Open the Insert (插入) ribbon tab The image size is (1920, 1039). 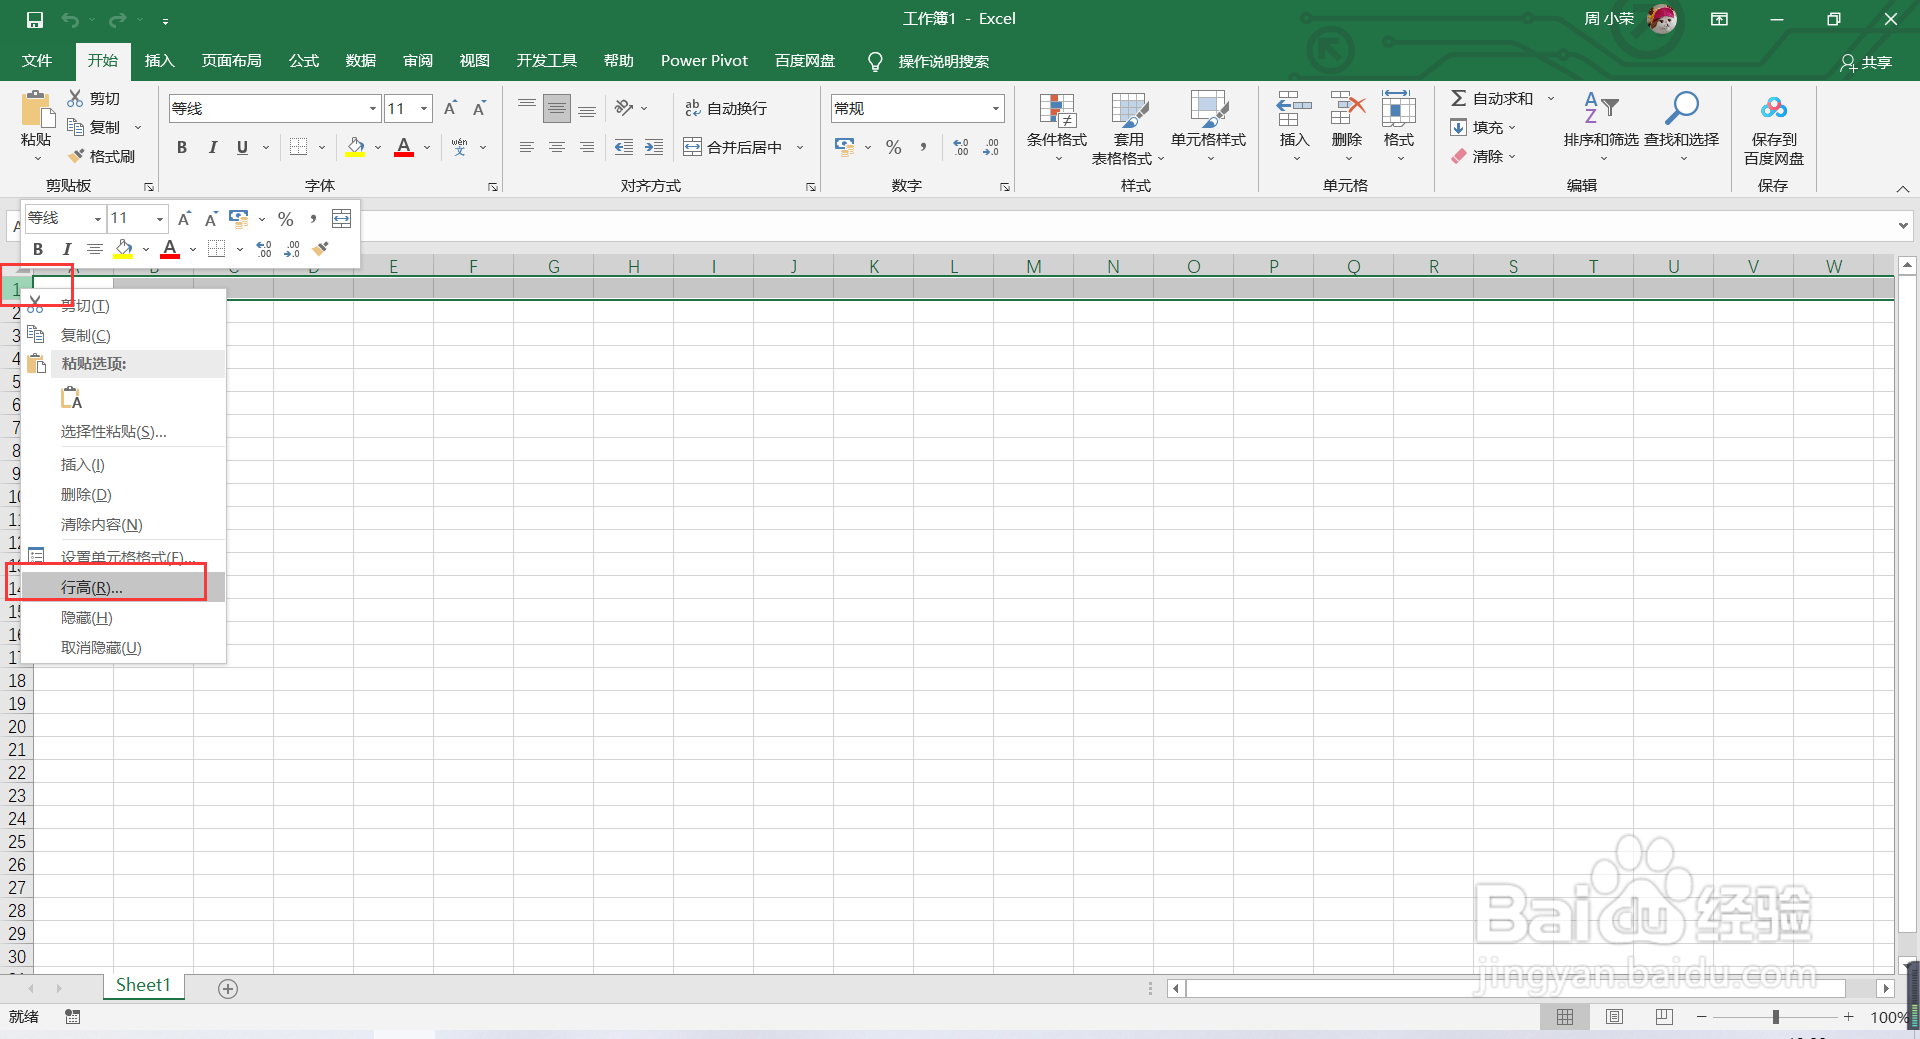pyautogui.click(x=159, y=61)
